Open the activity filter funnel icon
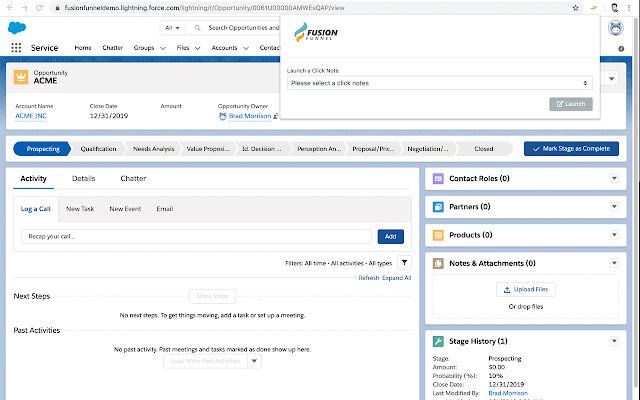Viewport: 640px width, 400px height. (x=404, y=263)
